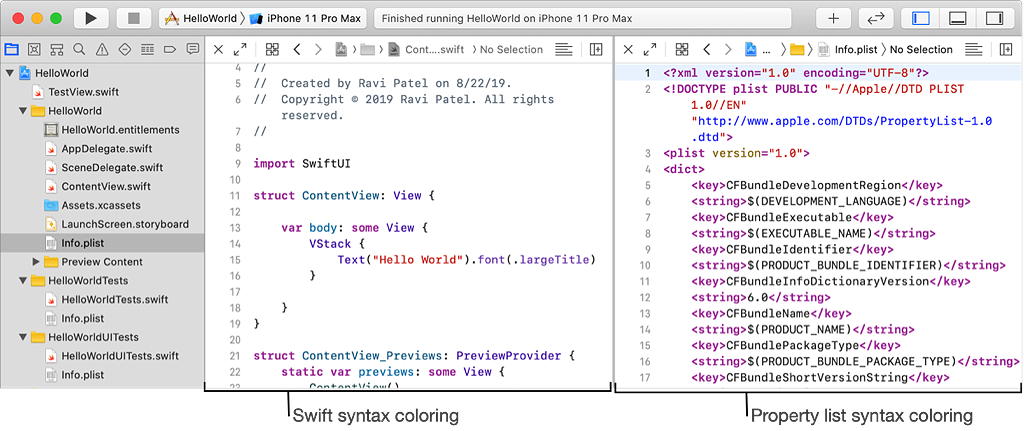Show the Debug navigator tab

click(x=148, y=49)
